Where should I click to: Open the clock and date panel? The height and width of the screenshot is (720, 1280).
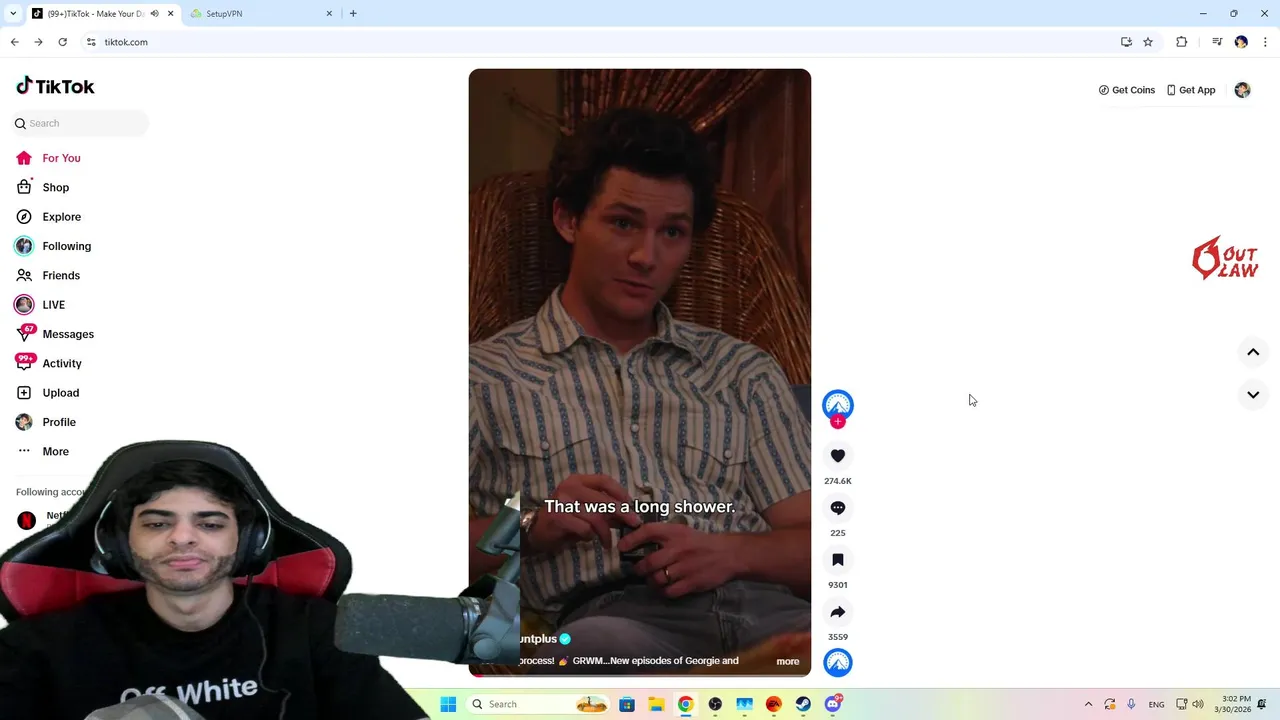click(x=1235, y=704)
